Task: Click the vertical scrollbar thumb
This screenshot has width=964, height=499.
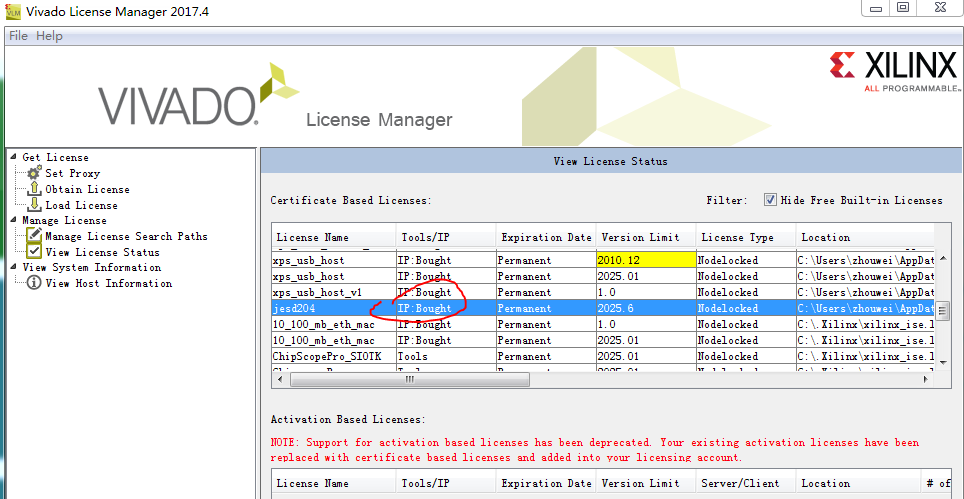Action: (x=941, y=309)
